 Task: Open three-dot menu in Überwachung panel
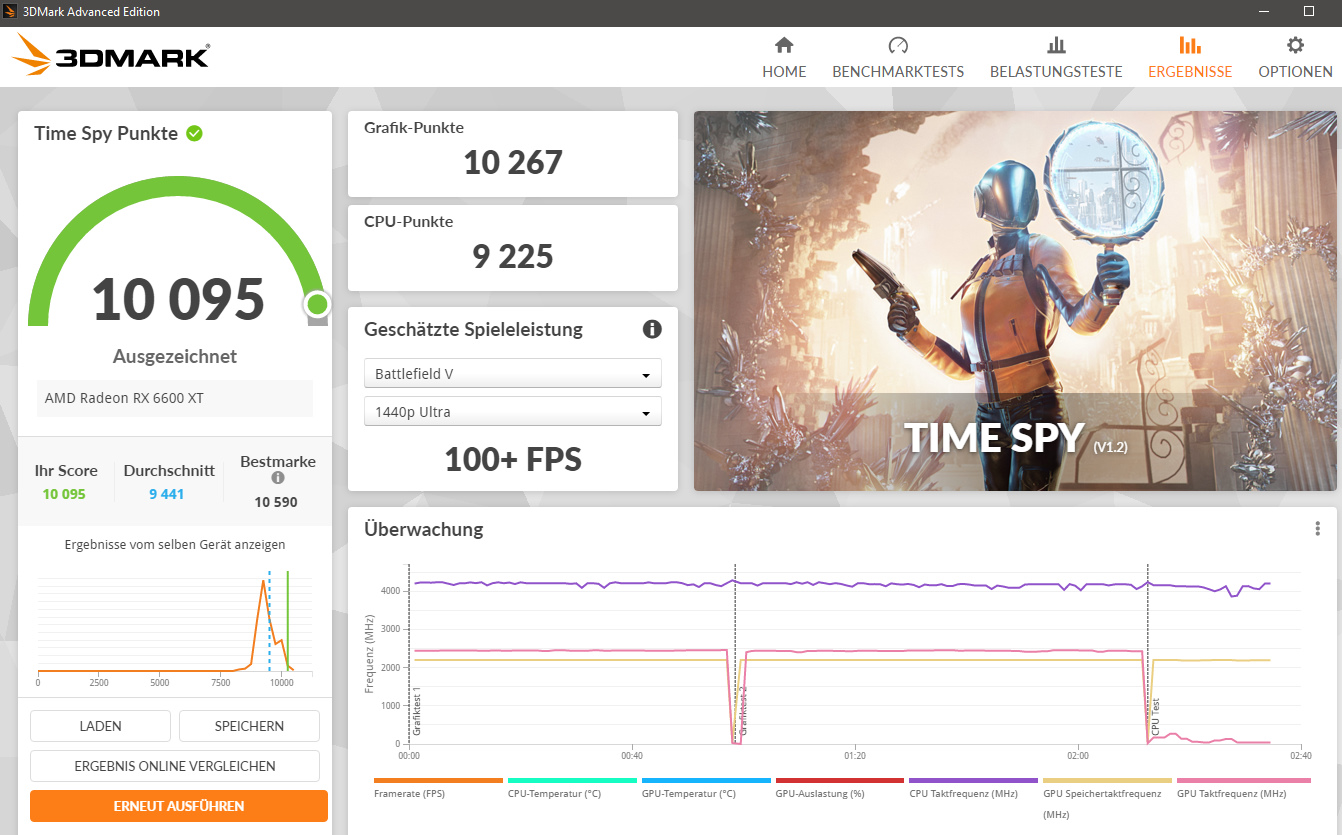click(x=1318, y=529)
